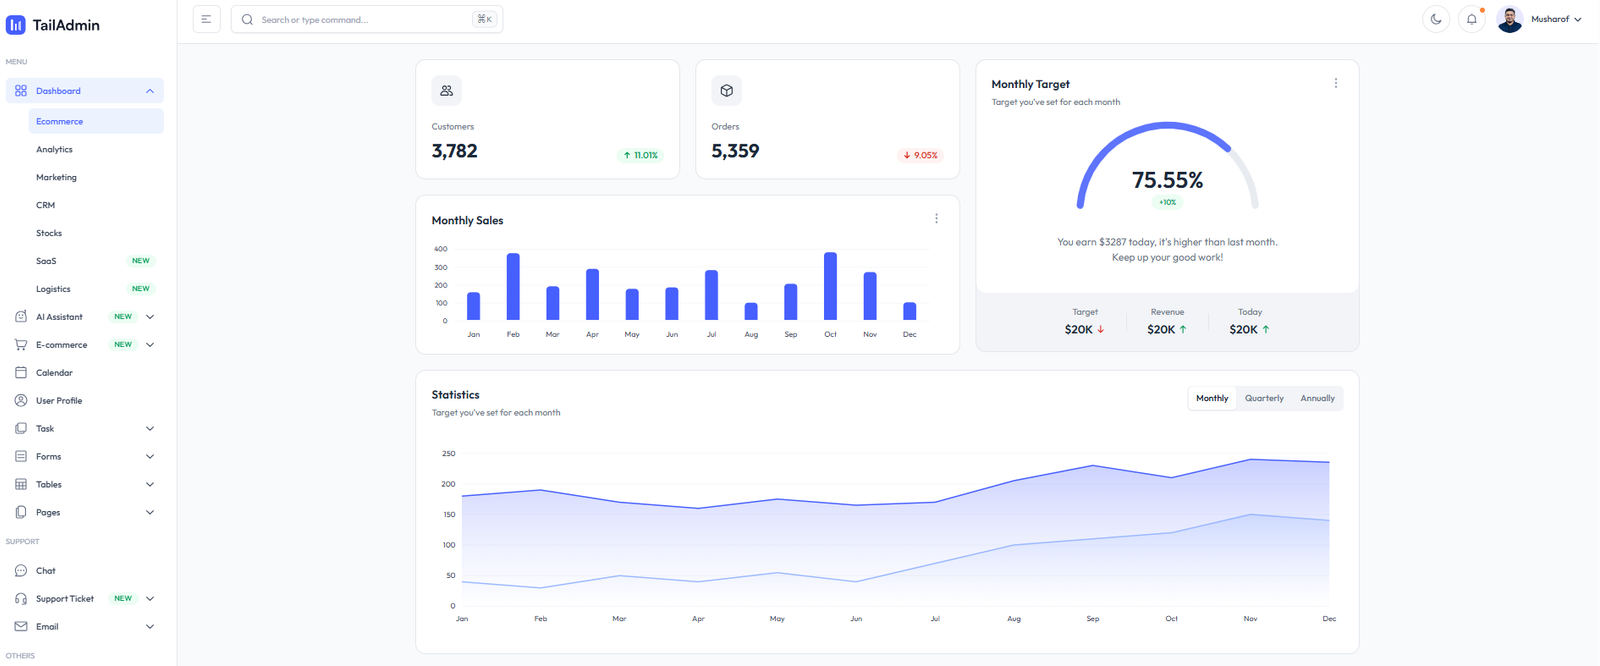Switch to the Annually statistics tab

point(1317,398)
